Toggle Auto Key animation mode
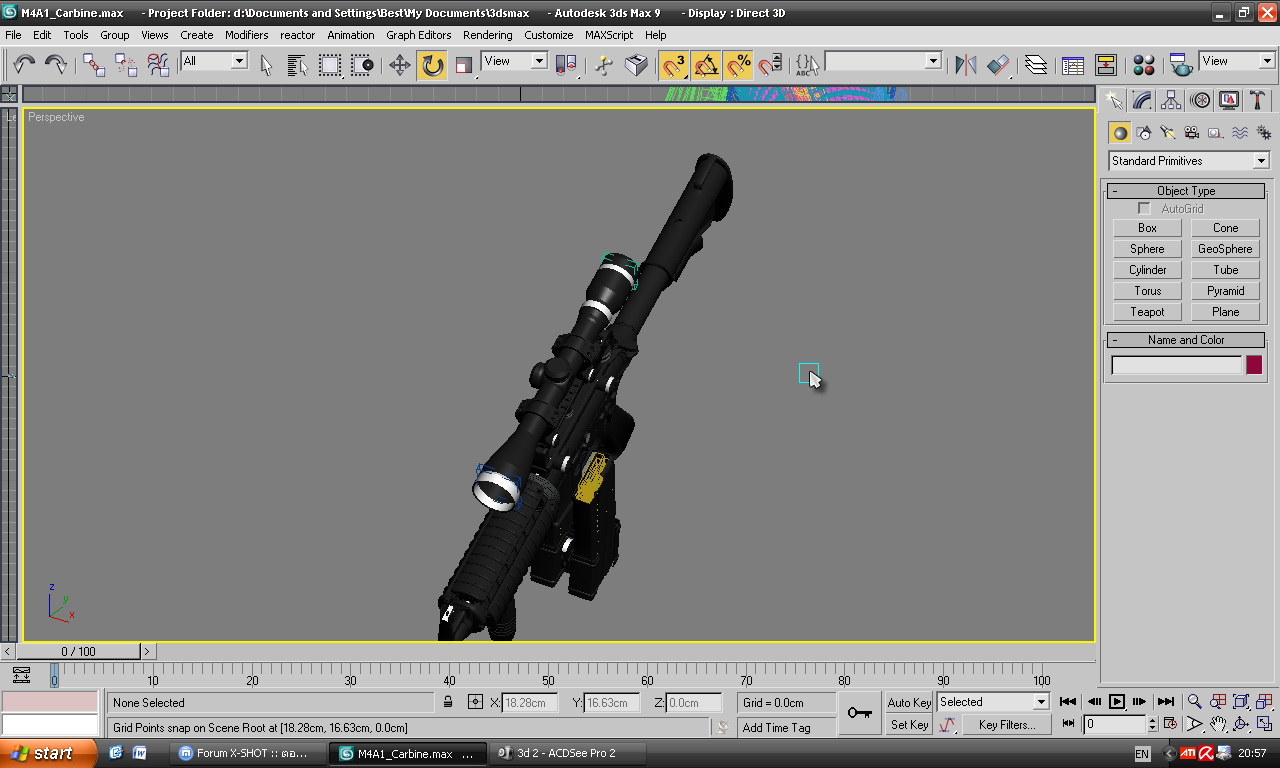Image resolution: width=1280 pixels, height=768 pixels. click(909, 703)
